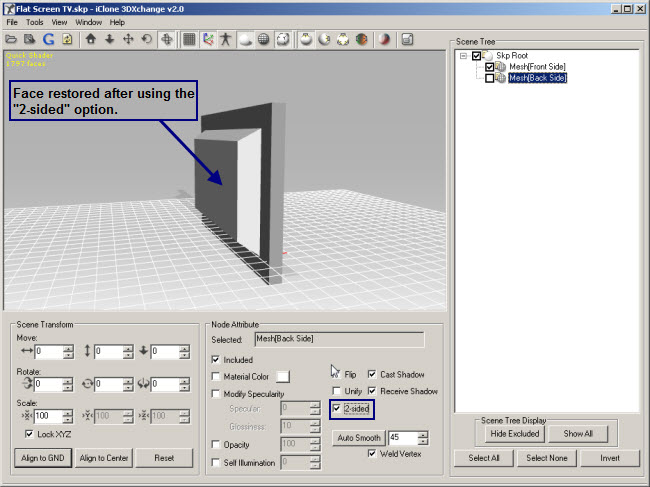Screen dimensions: 650x487
Task: Click the Open file toolbar icon
Action: click(x=11, y=39)
